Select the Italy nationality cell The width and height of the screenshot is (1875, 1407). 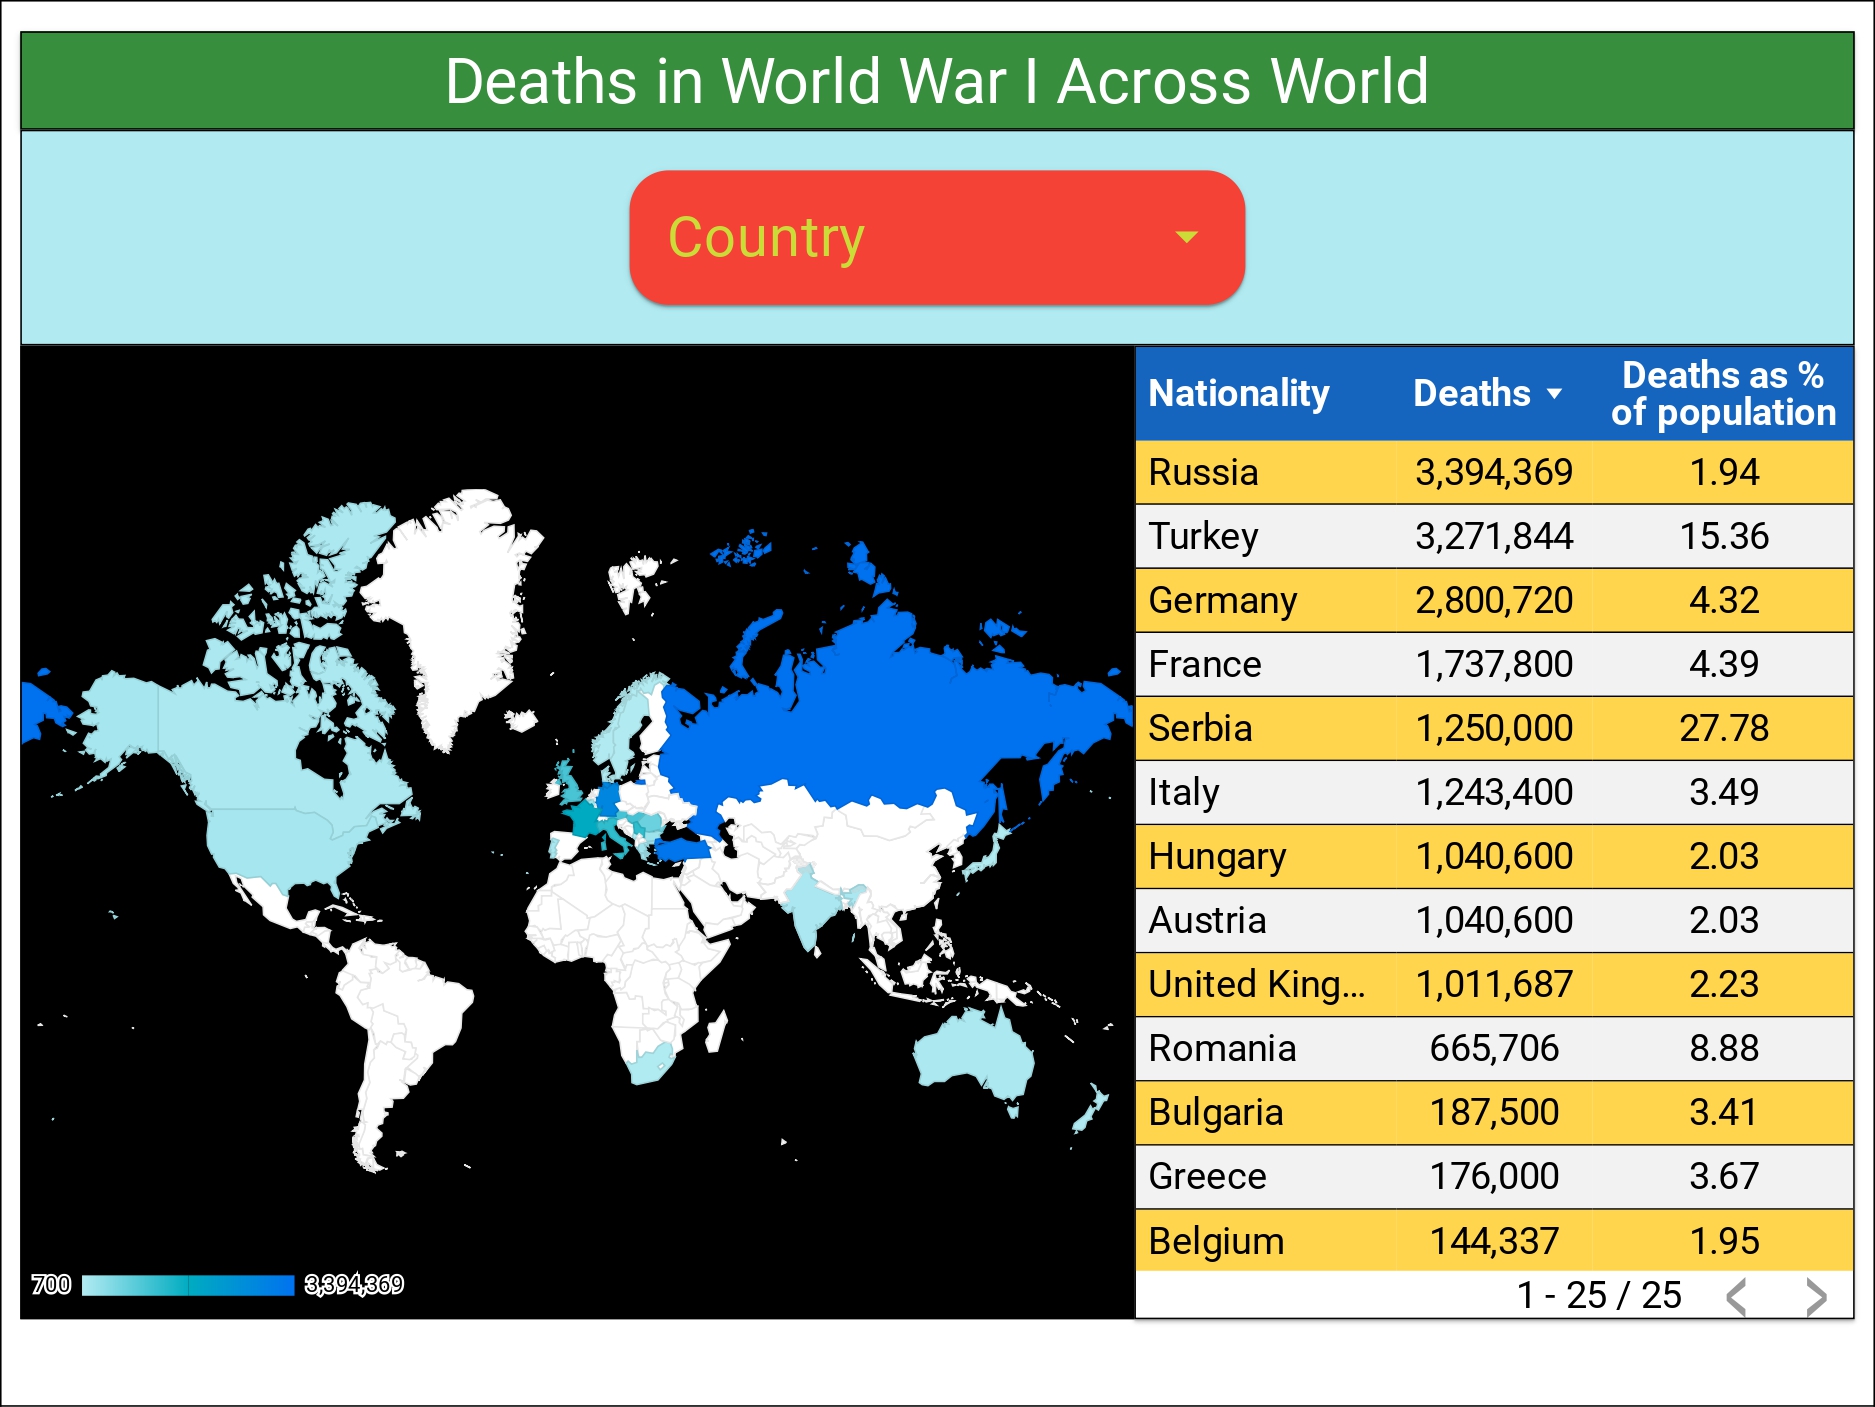(1184, 792)
